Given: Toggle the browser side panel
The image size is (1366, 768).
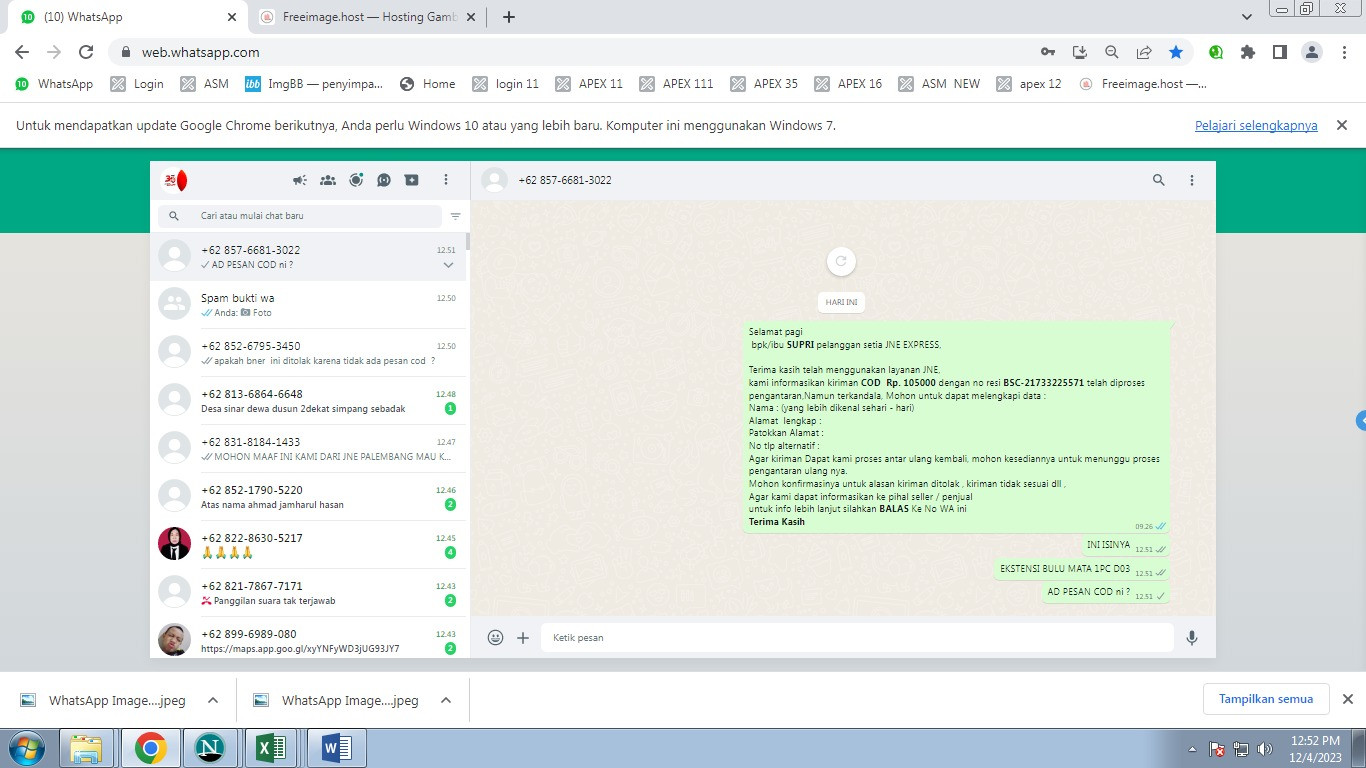Looking at the screenshot, I should 1280,52.
